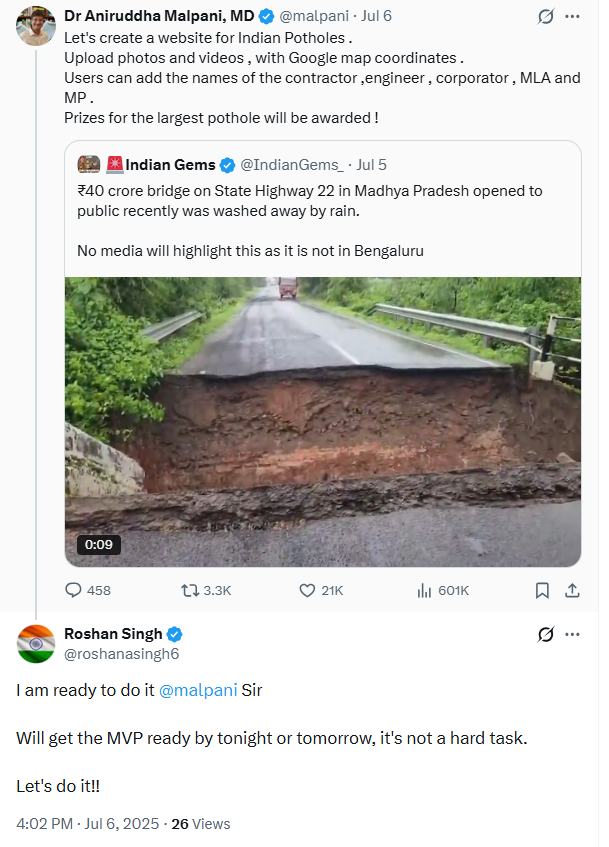
Task: Open the reply icon on Dr Malpani's tweet
Action: click(75, 590)
